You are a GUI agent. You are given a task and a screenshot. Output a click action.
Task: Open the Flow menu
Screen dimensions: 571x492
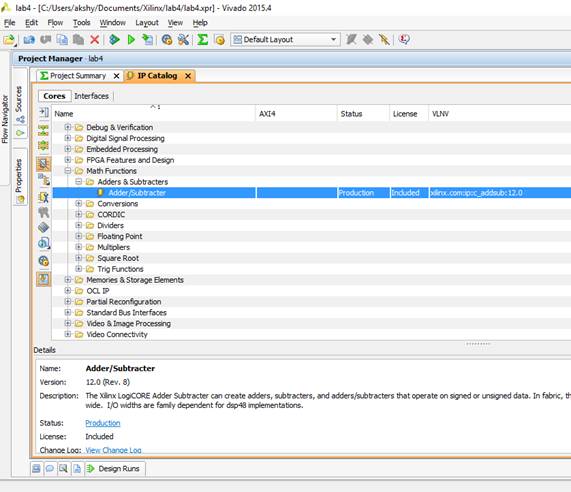click(x=55, y=23)
